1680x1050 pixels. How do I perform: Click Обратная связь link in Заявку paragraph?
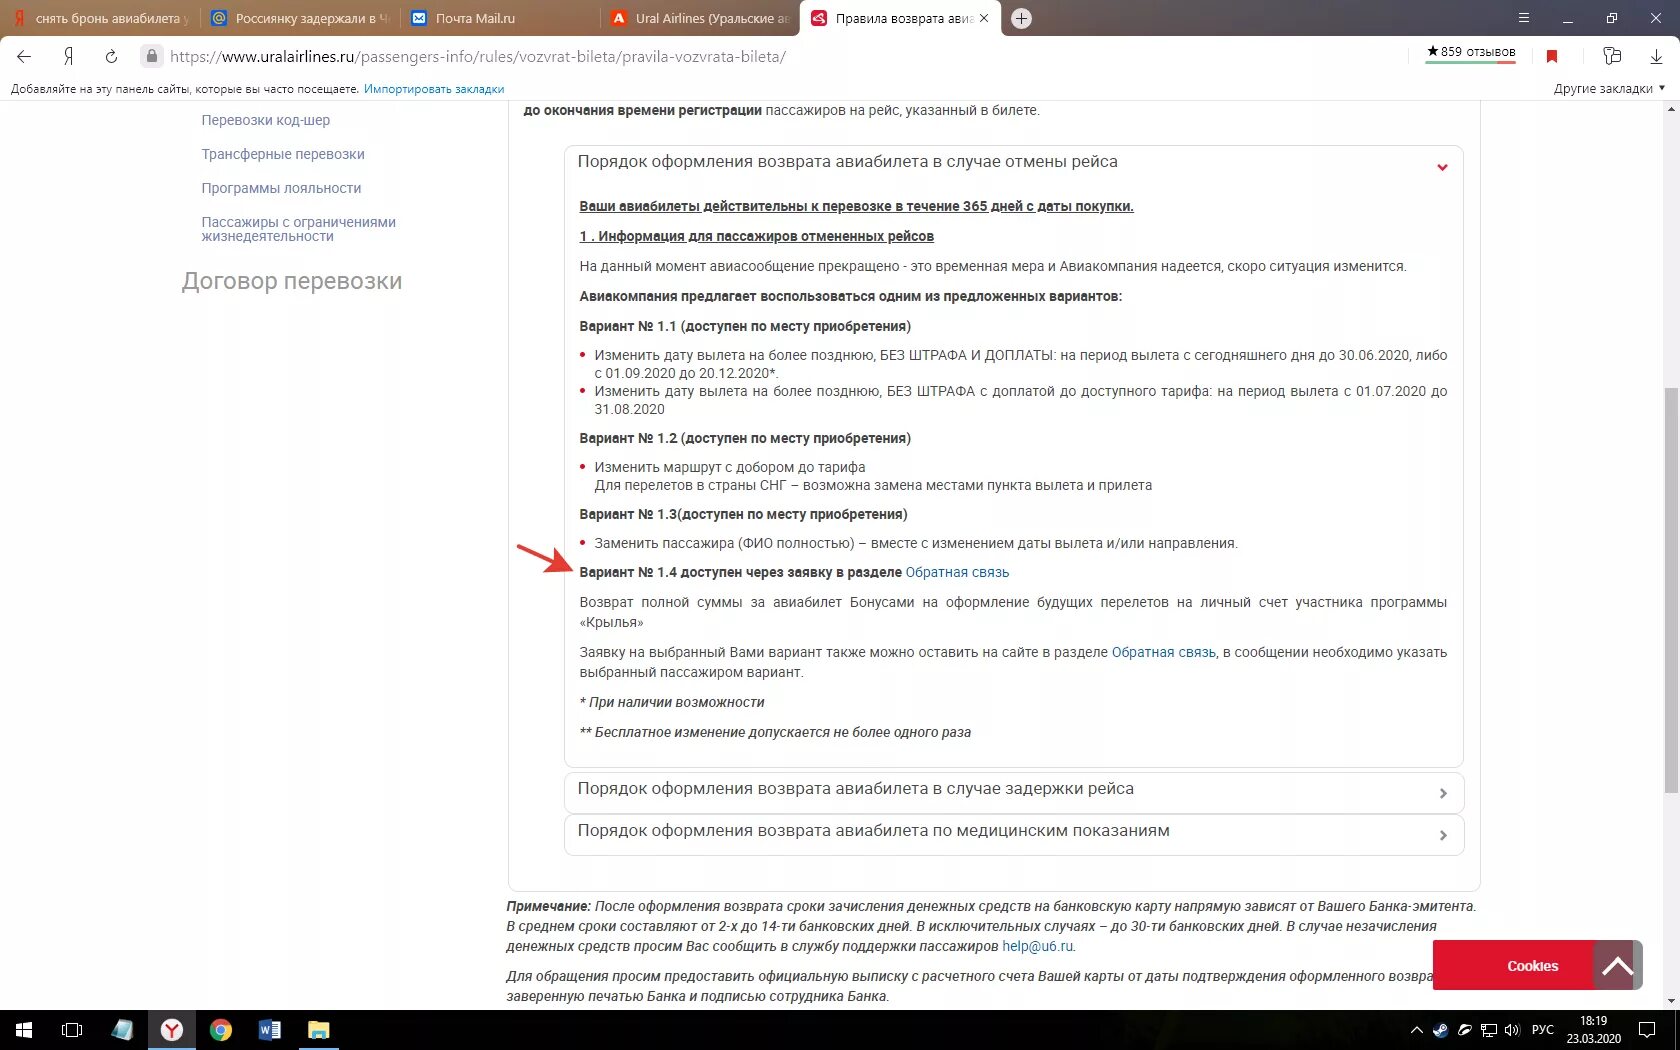coord(1163,653)
